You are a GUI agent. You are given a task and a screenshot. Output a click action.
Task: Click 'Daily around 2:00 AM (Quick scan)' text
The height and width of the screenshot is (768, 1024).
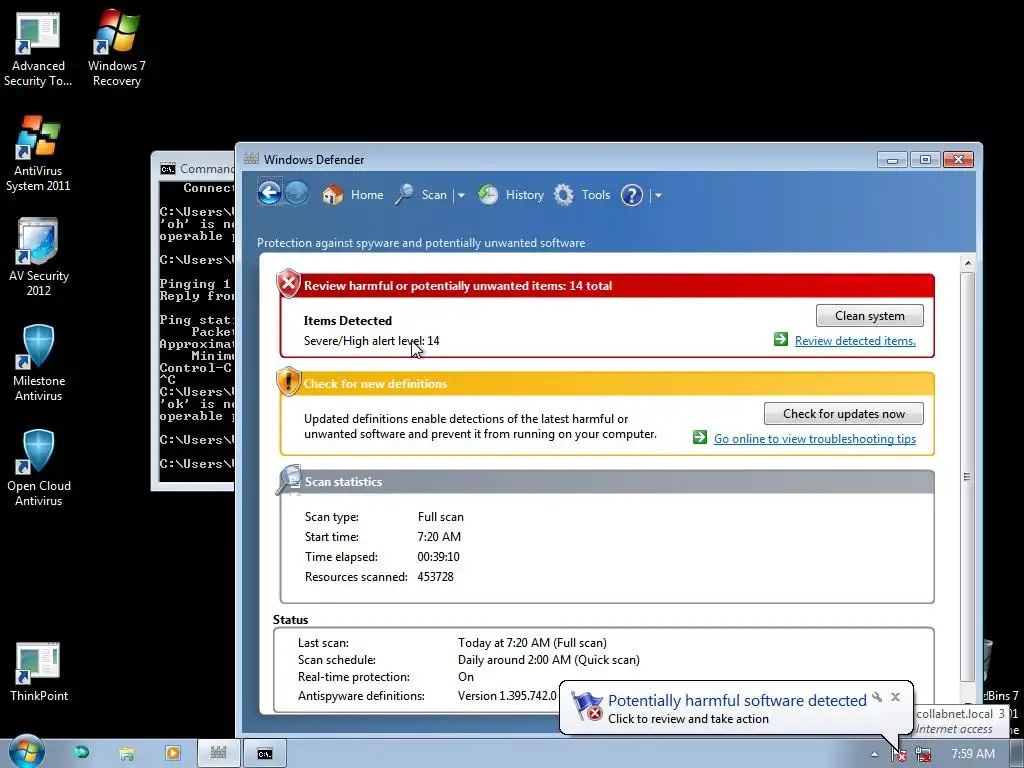pos(549,660)
